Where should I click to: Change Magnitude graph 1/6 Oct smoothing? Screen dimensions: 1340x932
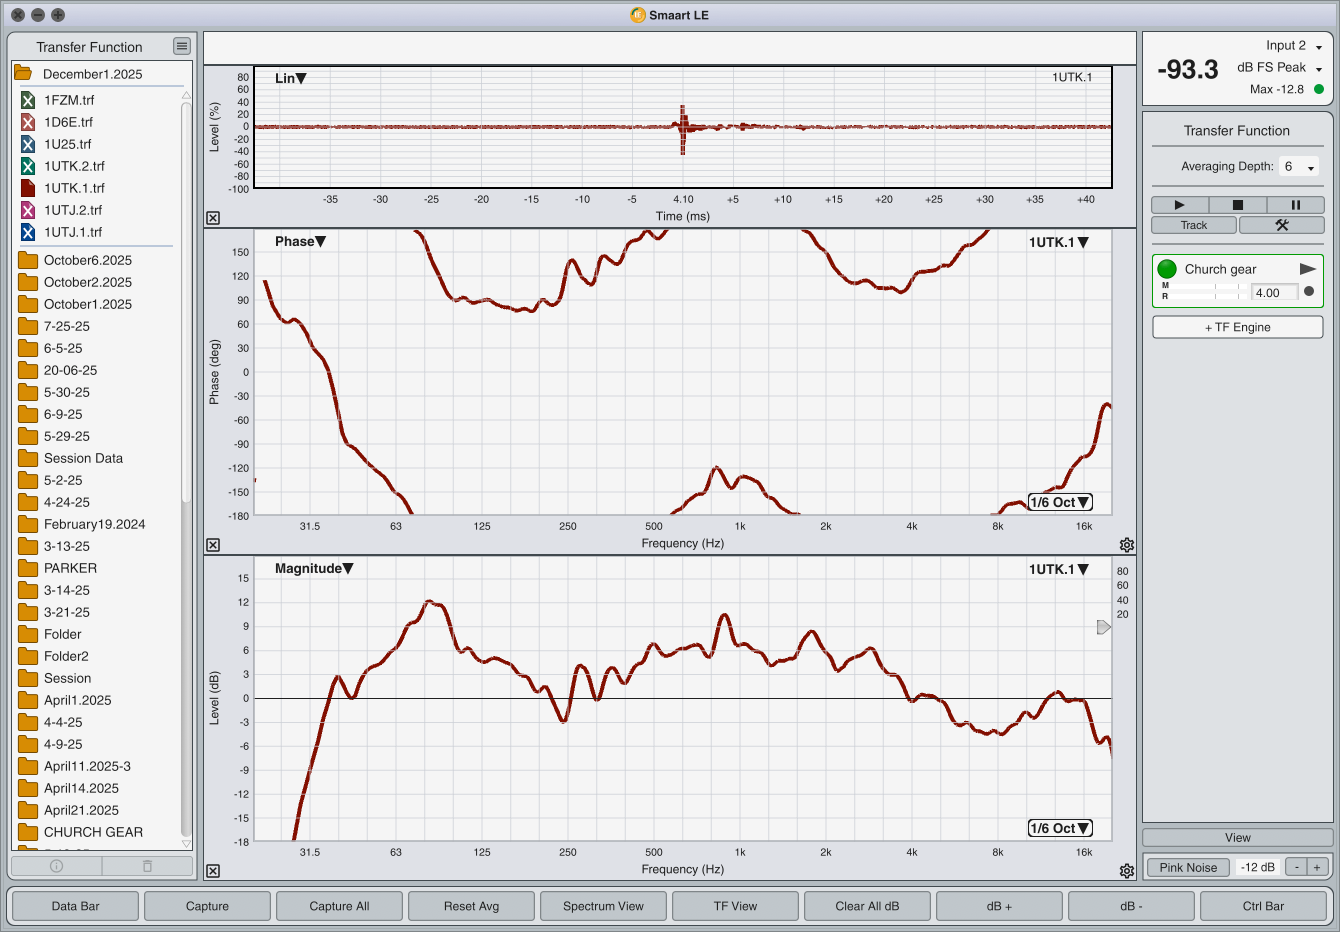1060,828
